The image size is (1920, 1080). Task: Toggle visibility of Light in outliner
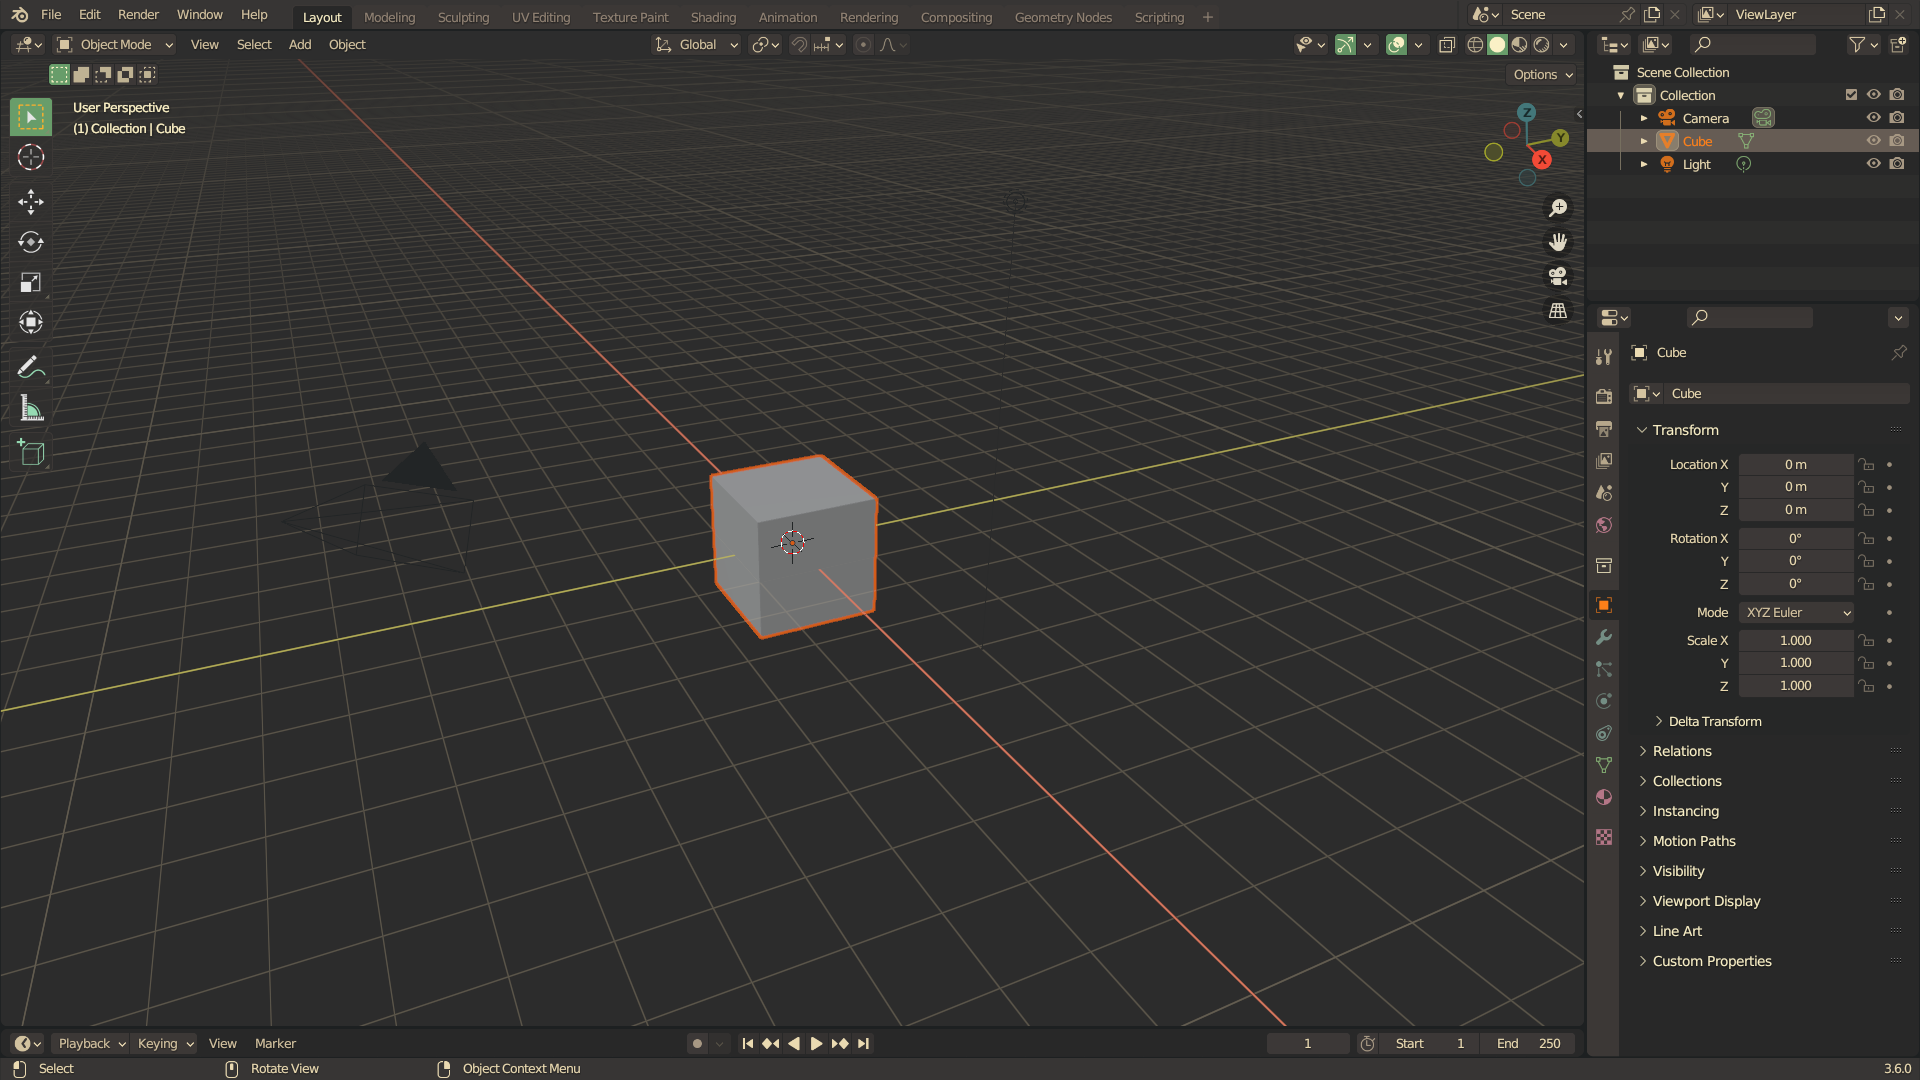point(1873,162)
